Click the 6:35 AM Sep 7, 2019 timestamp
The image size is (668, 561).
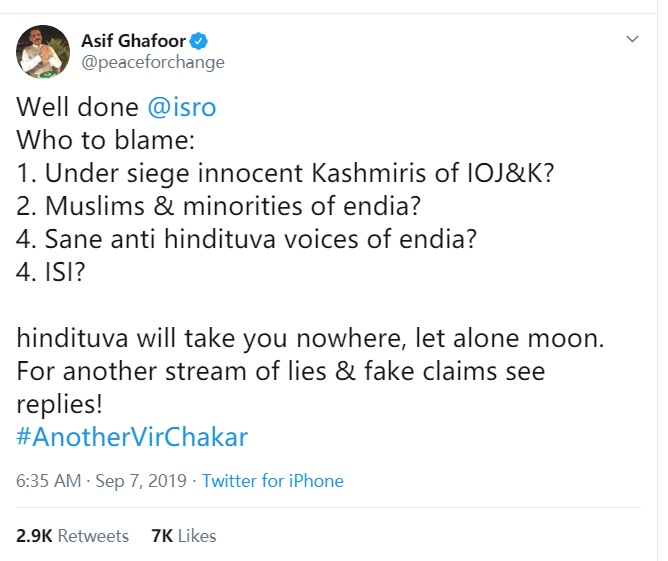click(x=101, y=481)
